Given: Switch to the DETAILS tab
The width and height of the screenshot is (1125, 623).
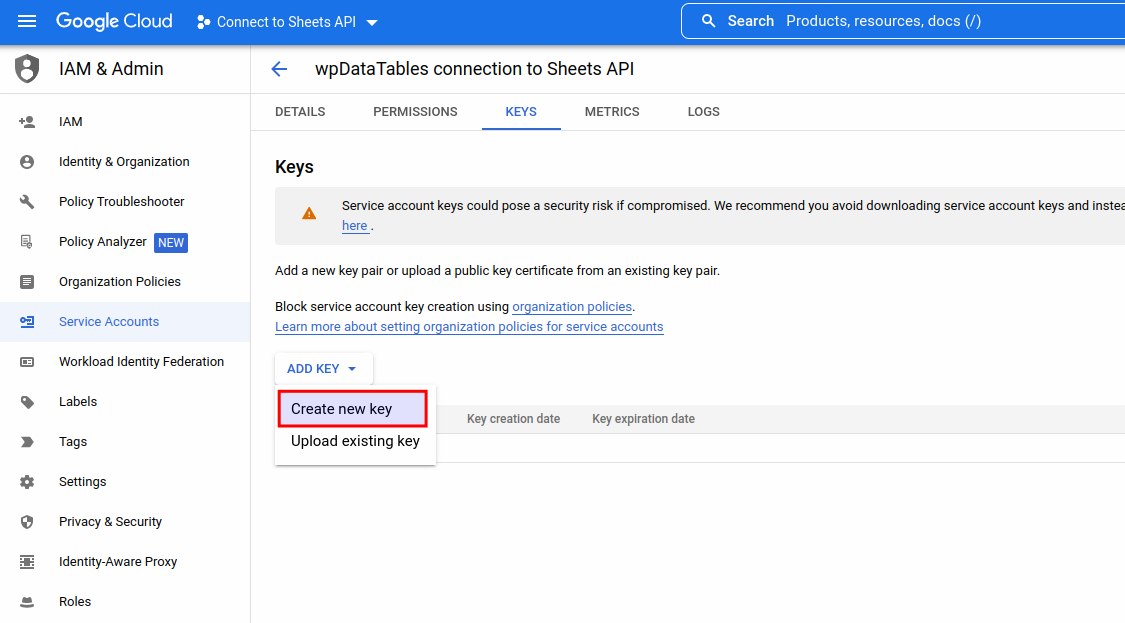Looking at the screenshot, I should tap(300, 112).
